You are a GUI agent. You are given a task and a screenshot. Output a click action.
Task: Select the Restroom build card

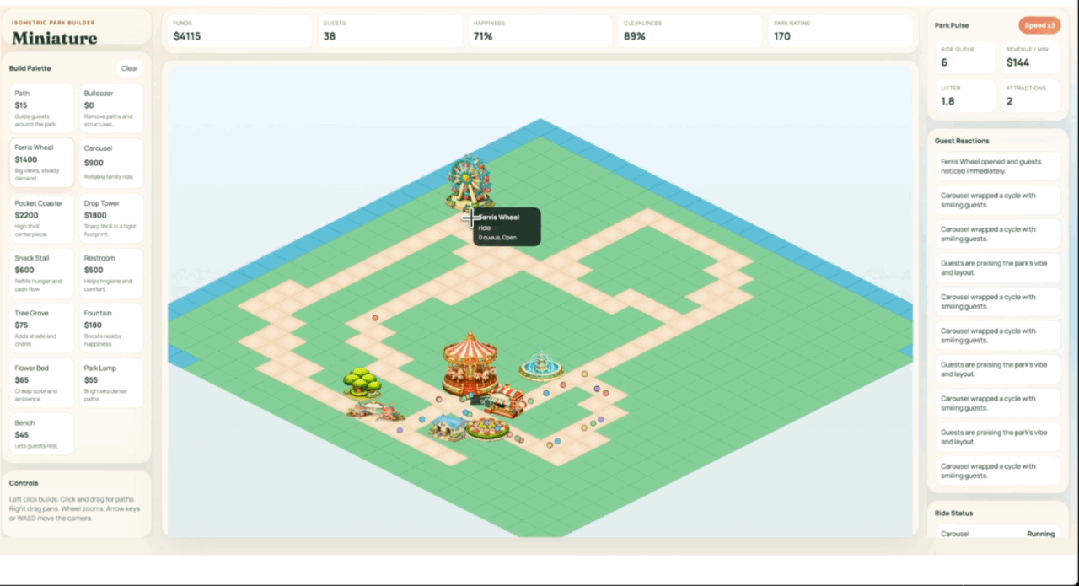click(x=111, y=273)
